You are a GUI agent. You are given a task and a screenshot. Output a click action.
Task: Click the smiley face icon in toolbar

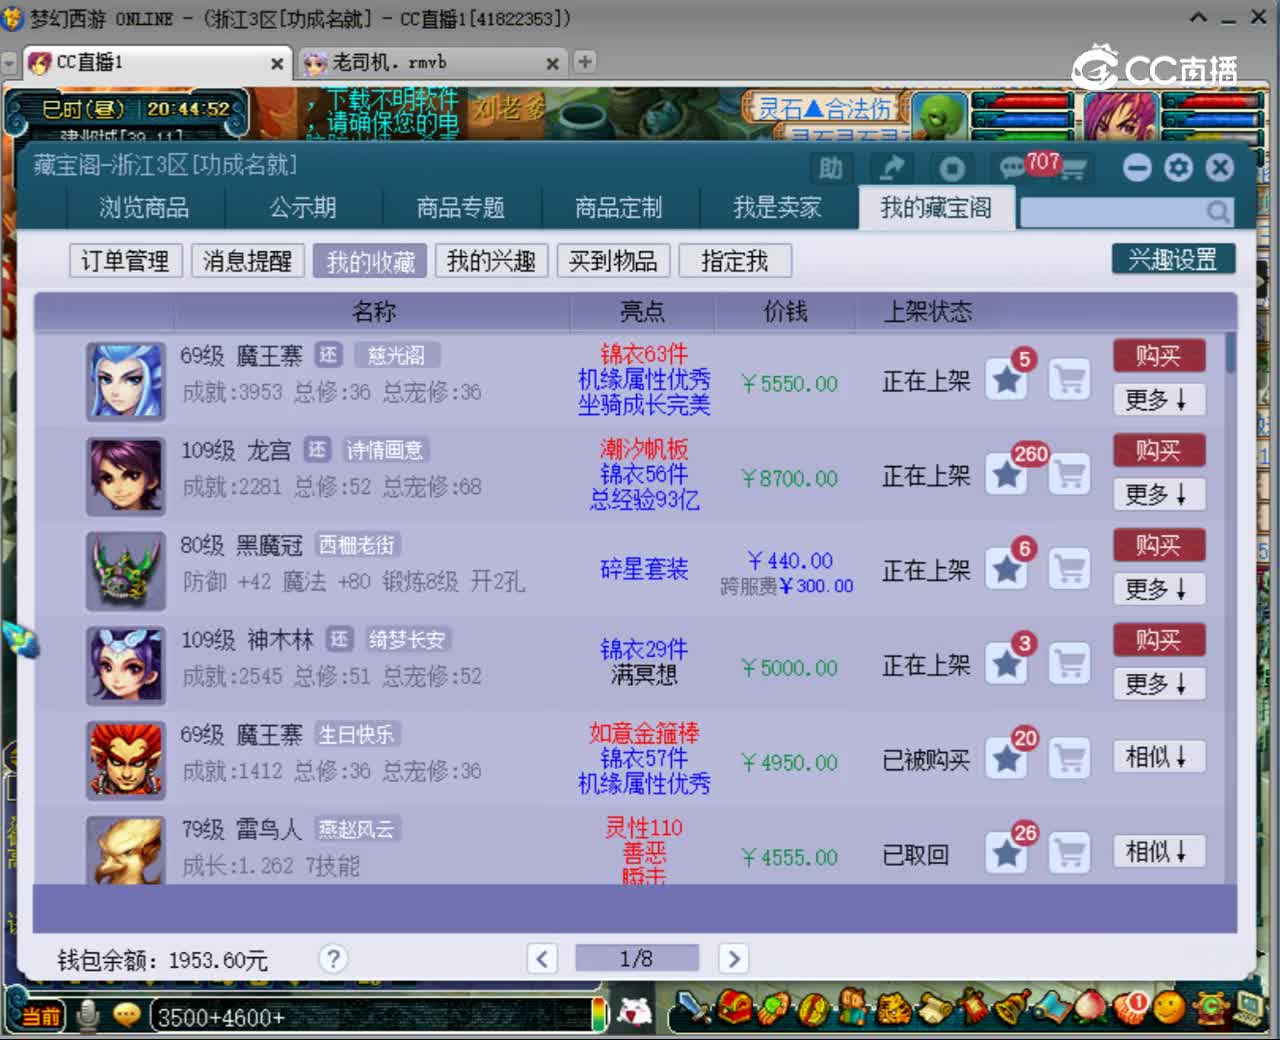tap(1168, 1008)
